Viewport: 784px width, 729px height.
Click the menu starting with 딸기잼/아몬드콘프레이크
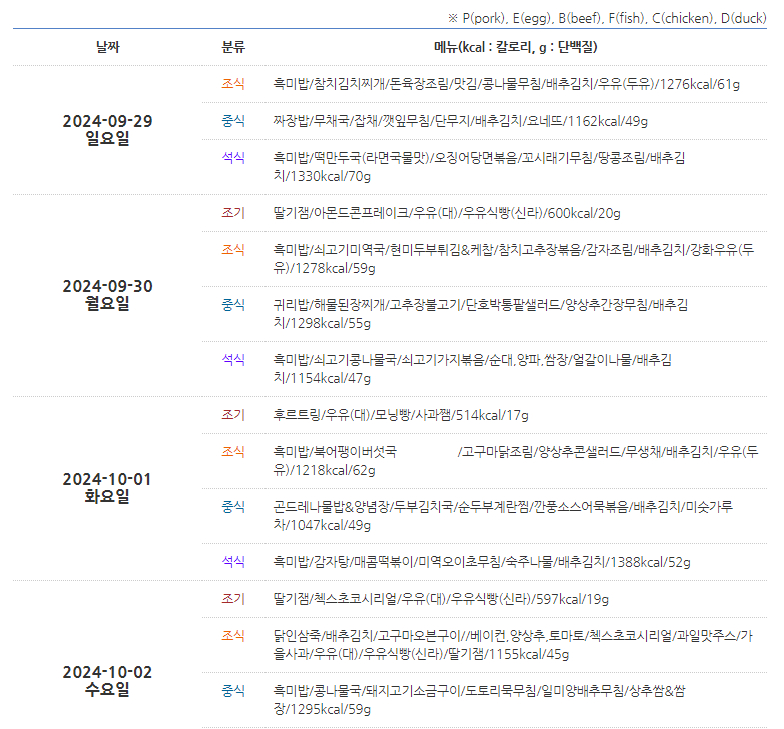446,213
